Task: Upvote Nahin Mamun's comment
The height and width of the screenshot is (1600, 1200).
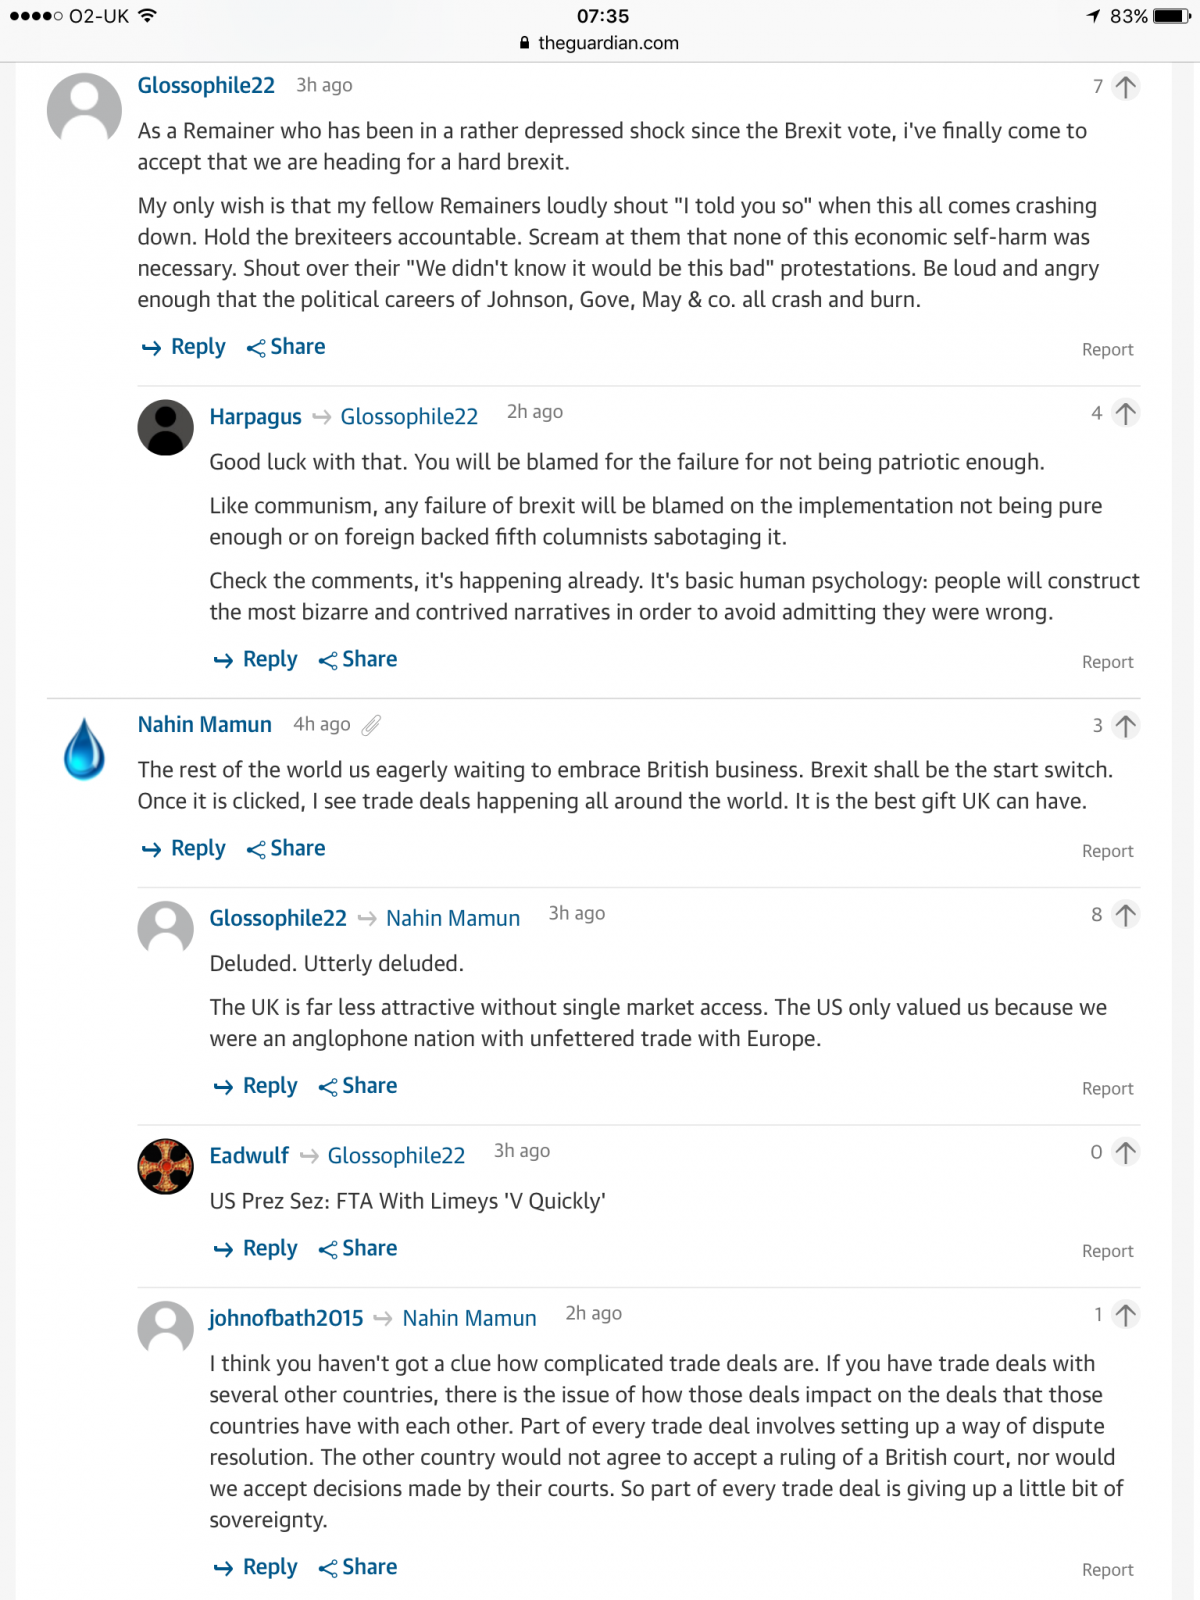Action: pos(1125,725)
